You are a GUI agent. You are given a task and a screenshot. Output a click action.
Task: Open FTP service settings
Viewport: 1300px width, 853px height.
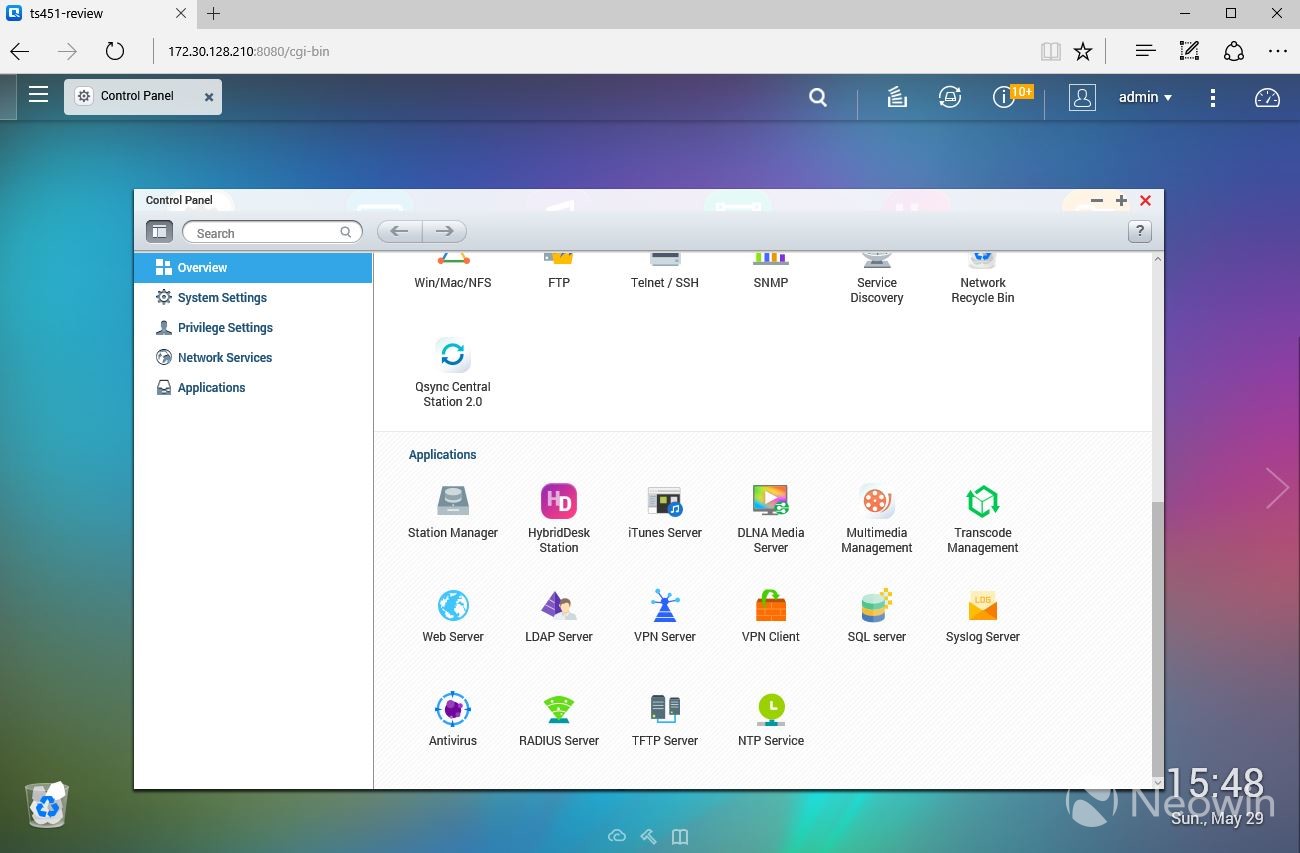coord(558,272)
